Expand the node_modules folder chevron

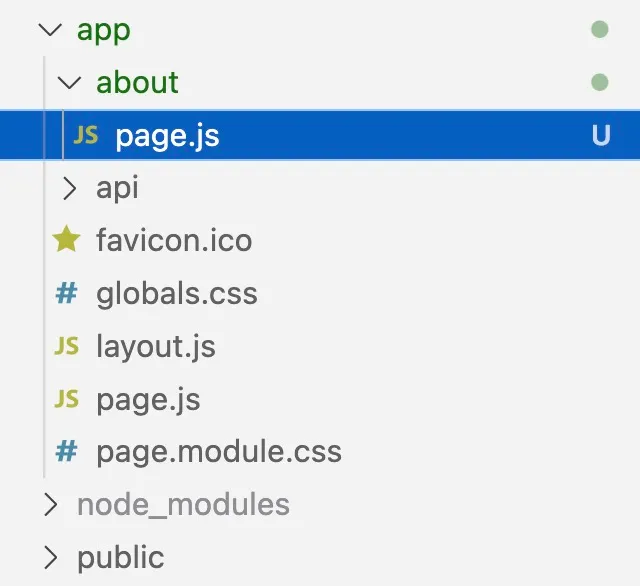[x=51, y=505]
